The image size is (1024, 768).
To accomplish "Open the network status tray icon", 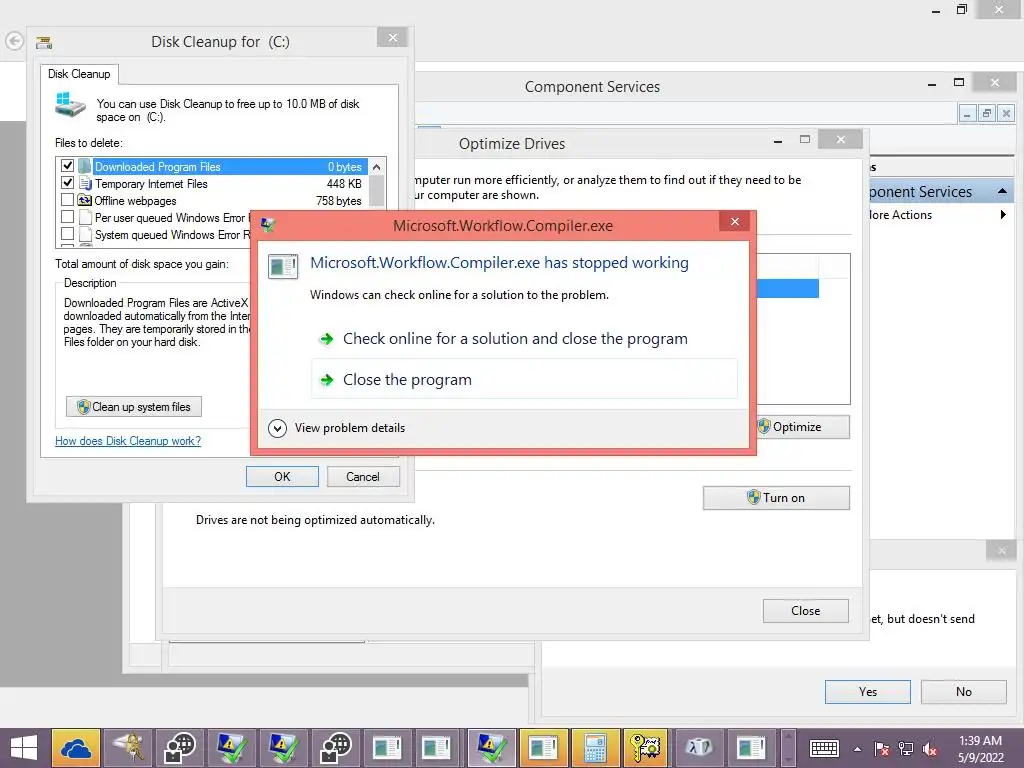I will tap(906, 749).
